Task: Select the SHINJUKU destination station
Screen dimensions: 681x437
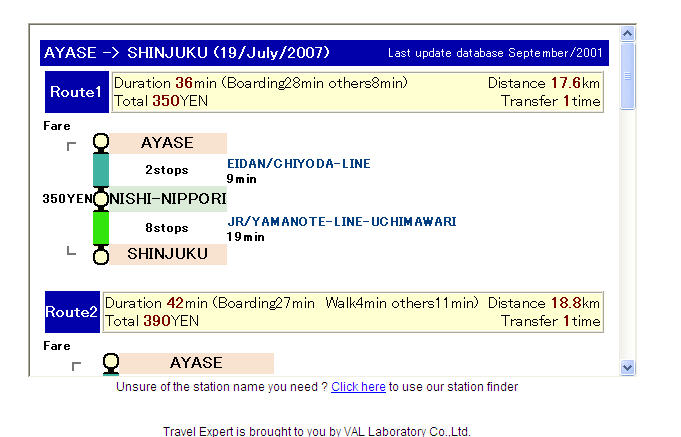Action: point(167,254)
